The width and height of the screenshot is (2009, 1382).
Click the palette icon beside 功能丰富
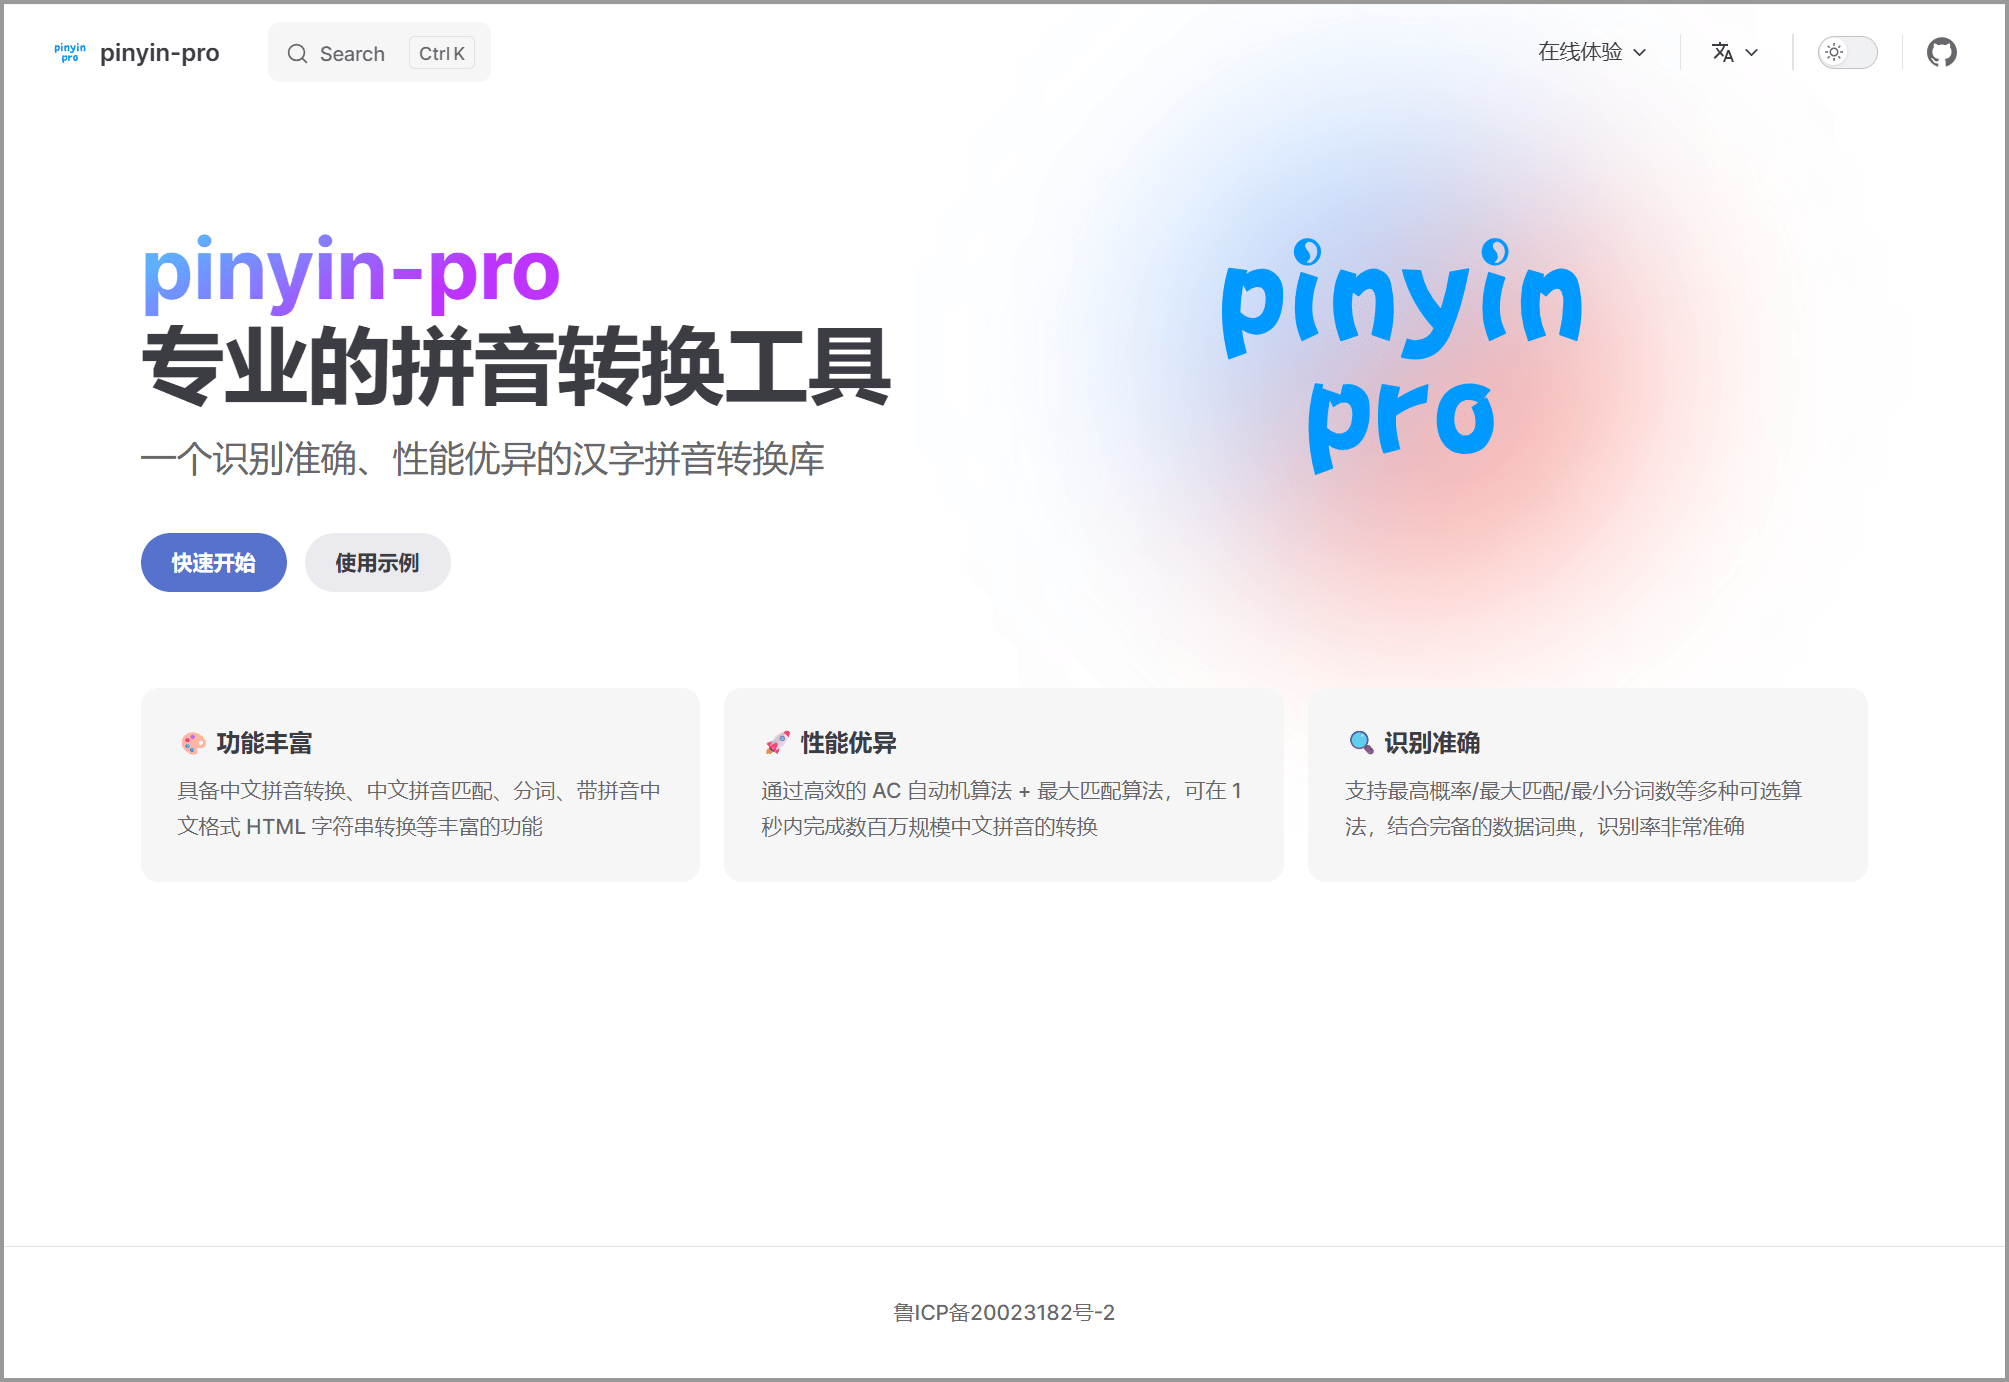point(193,743)
